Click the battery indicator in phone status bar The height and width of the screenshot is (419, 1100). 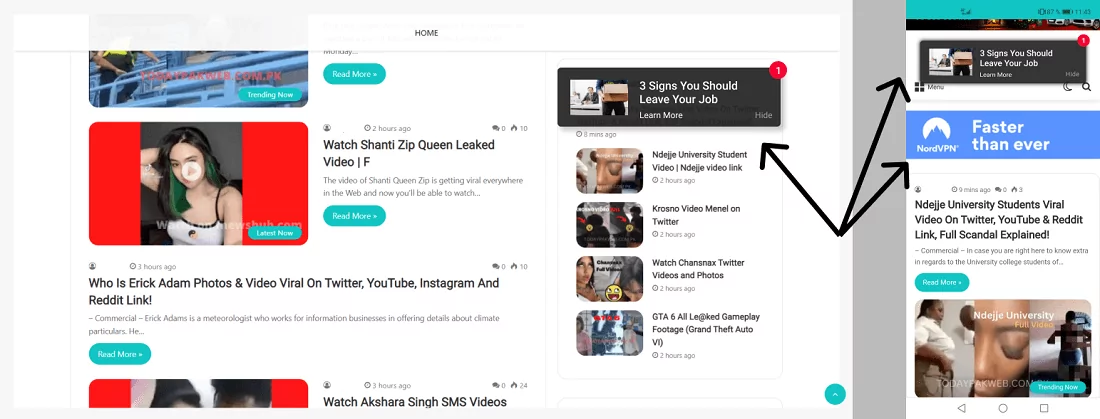1066,12
